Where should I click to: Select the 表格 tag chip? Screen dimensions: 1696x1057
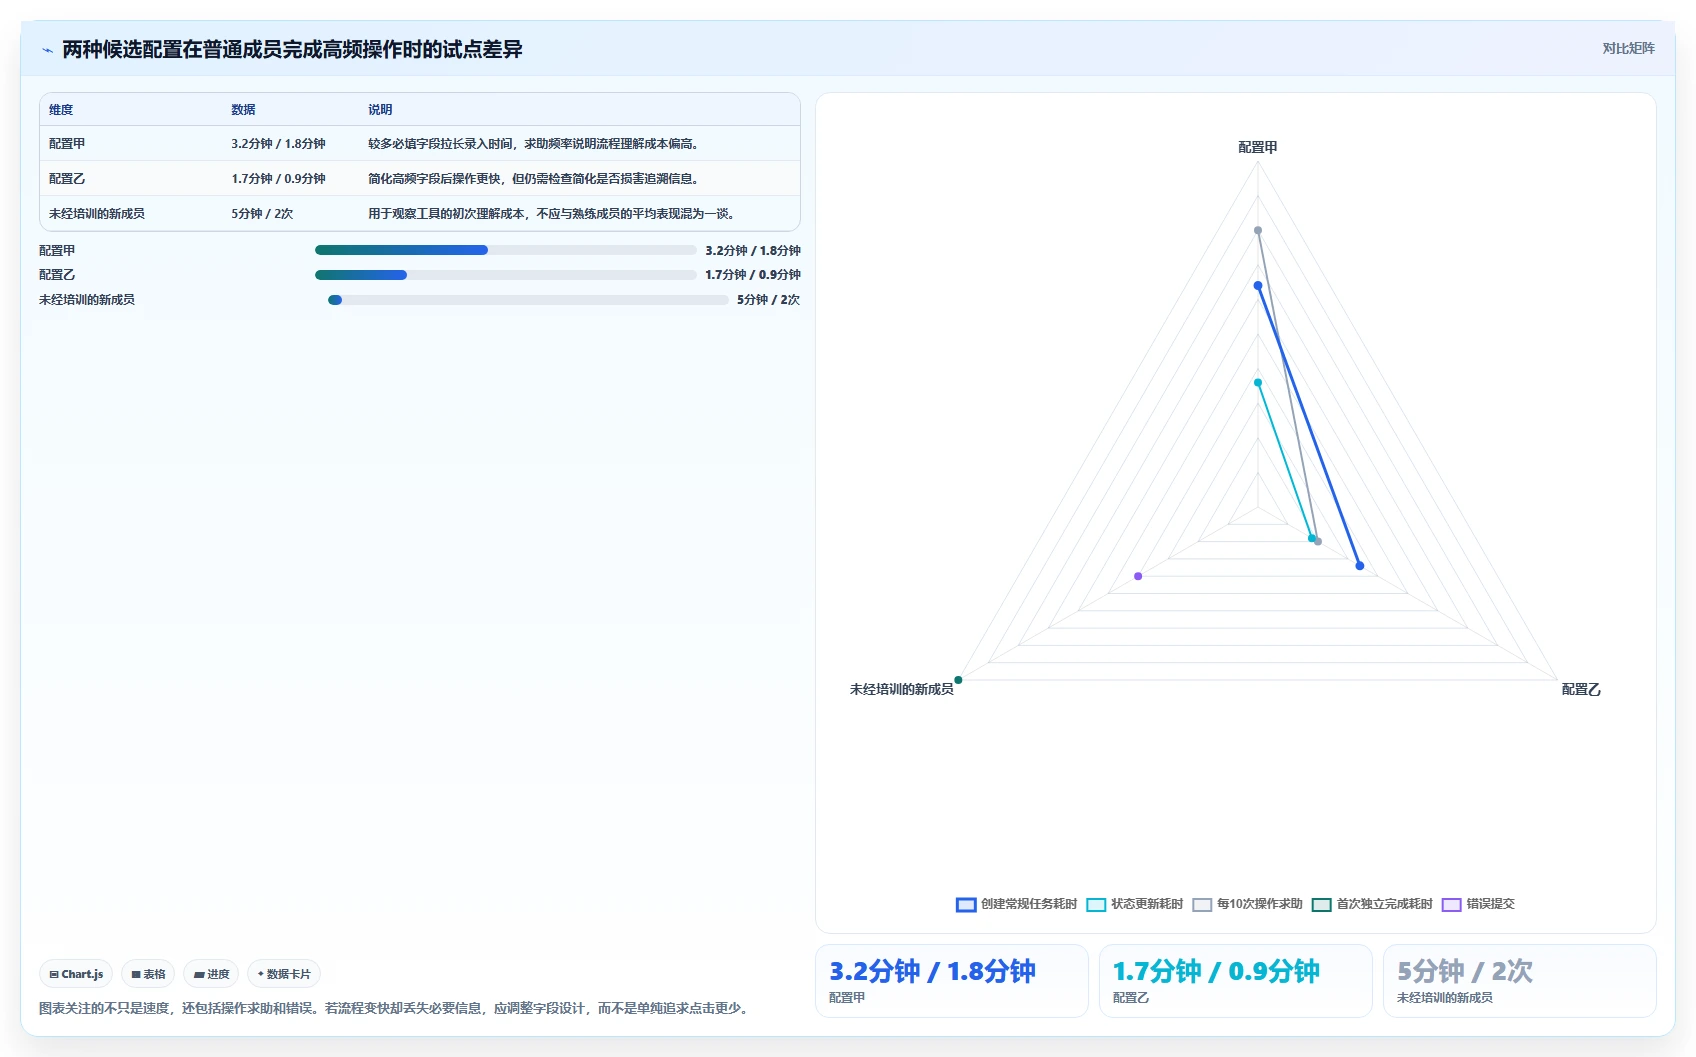[x=148, y=974]
